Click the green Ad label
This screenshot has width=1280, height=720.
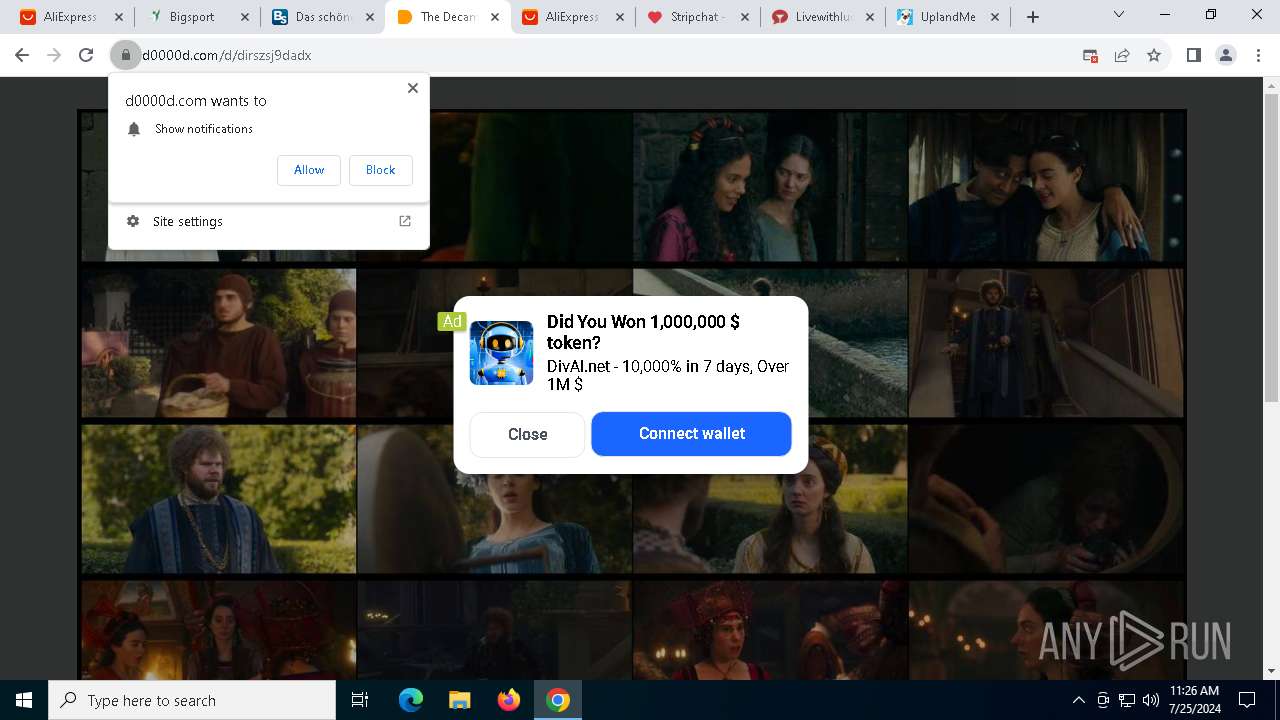pos(452,321)
